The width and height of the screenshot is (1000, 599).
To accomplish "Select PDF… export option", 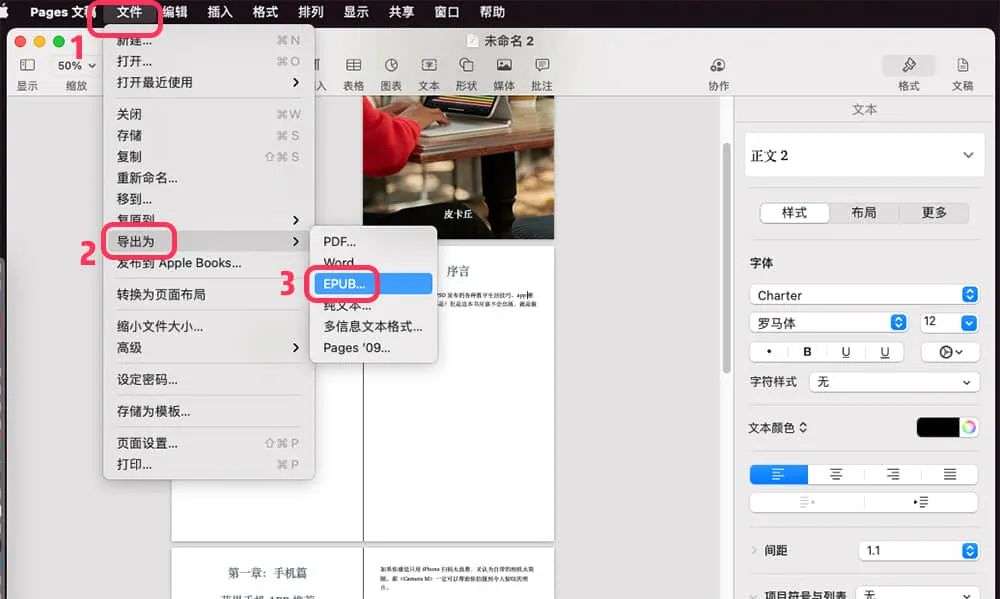I will [x=373, y=242].
